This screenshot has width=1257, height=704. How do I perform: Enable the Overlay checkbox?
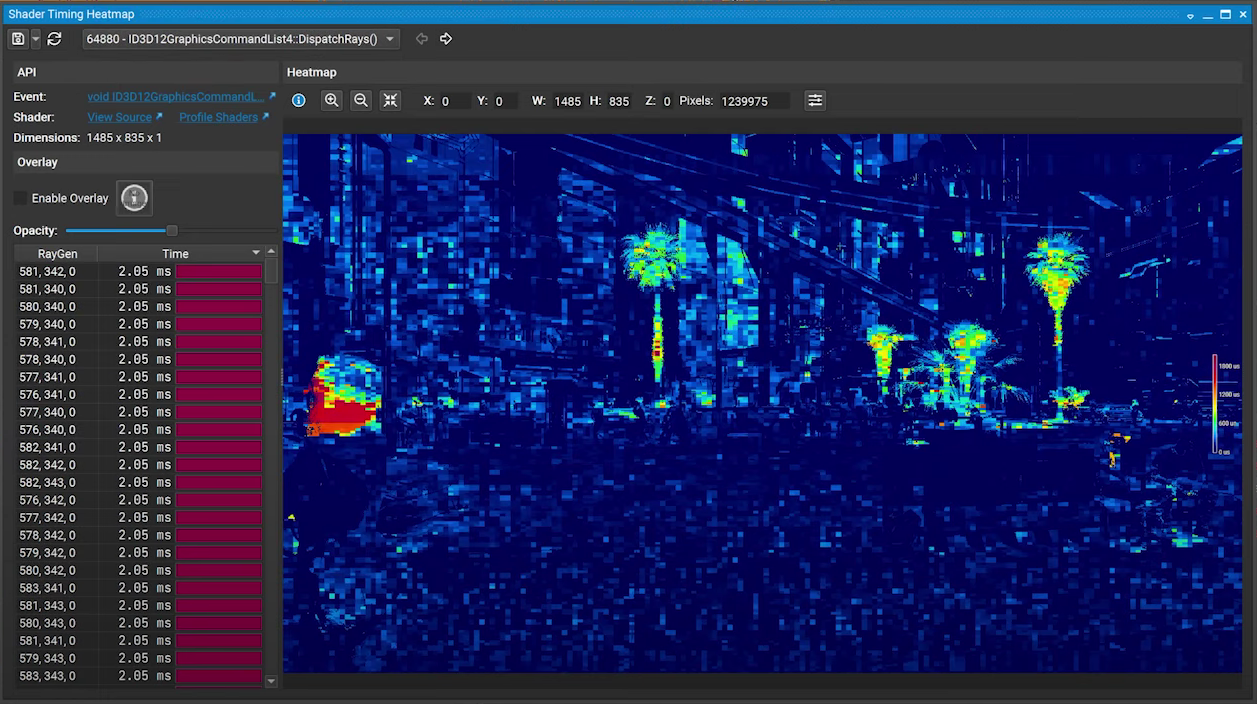click(21, 198)
